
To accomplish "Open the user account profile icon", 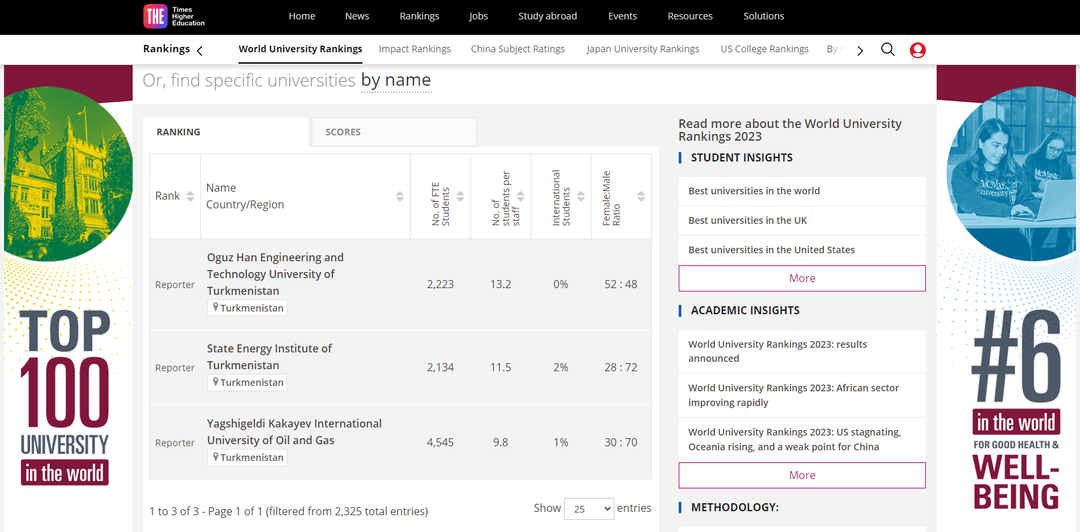I will 917,50.
